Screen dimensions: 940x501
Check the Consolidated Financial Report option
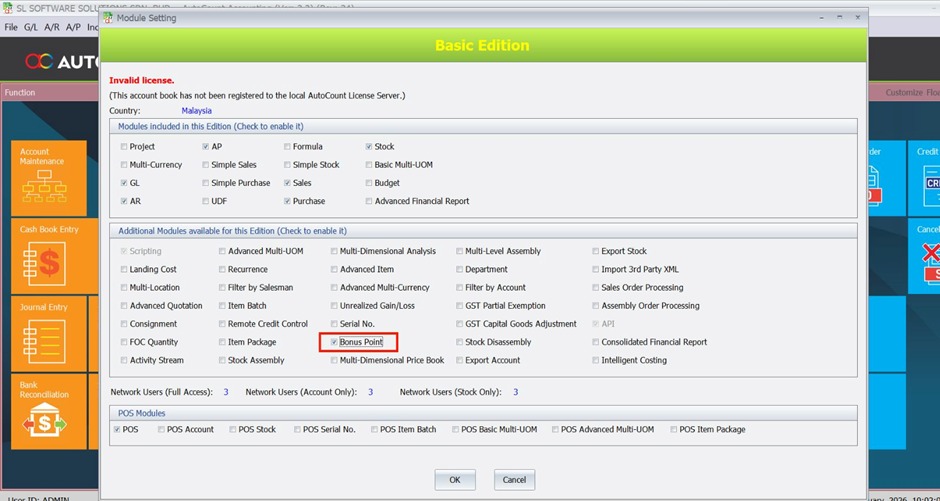coord(595,342)
